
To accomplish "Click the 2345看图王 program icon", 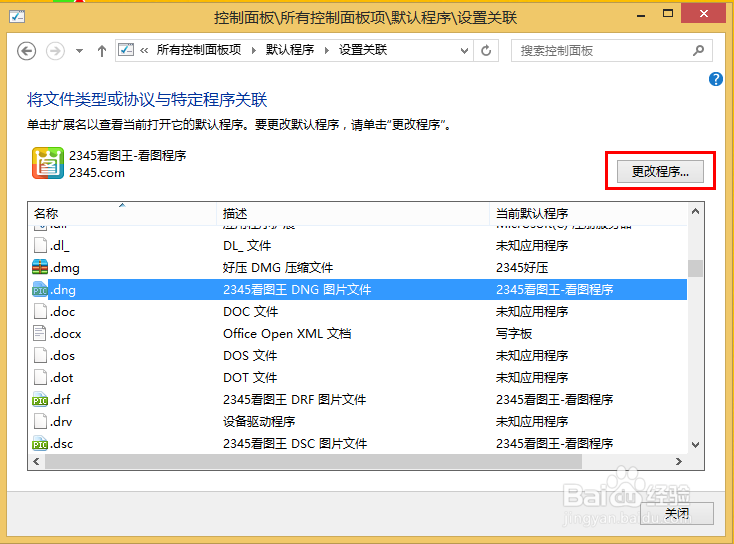I will (48, 163).
